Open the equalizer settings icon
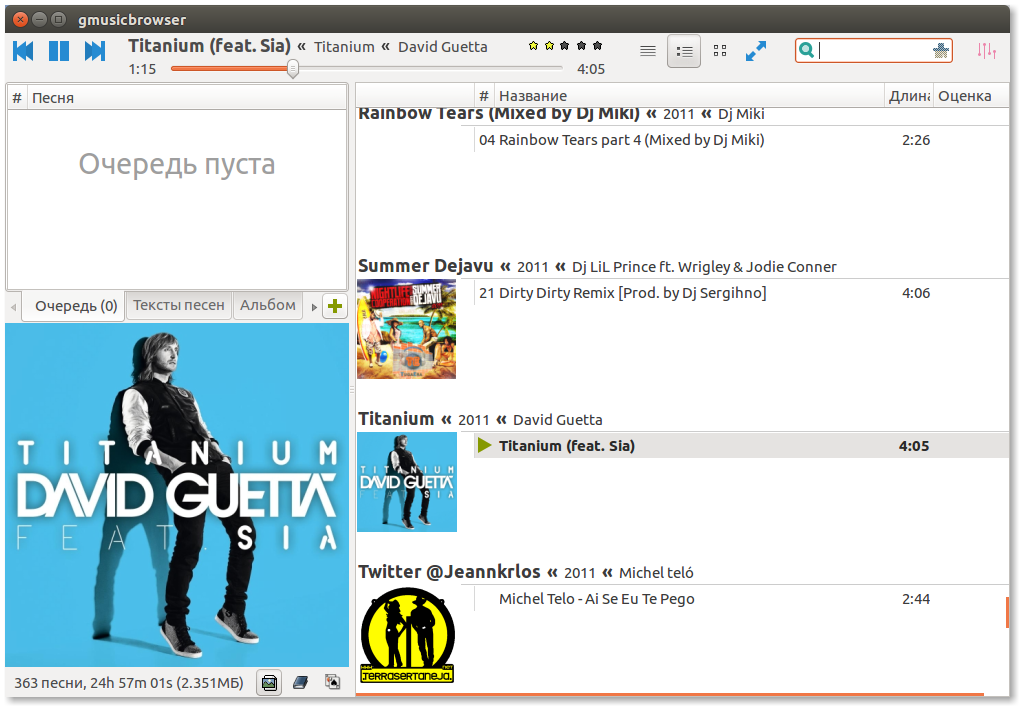 coord(987,51)
